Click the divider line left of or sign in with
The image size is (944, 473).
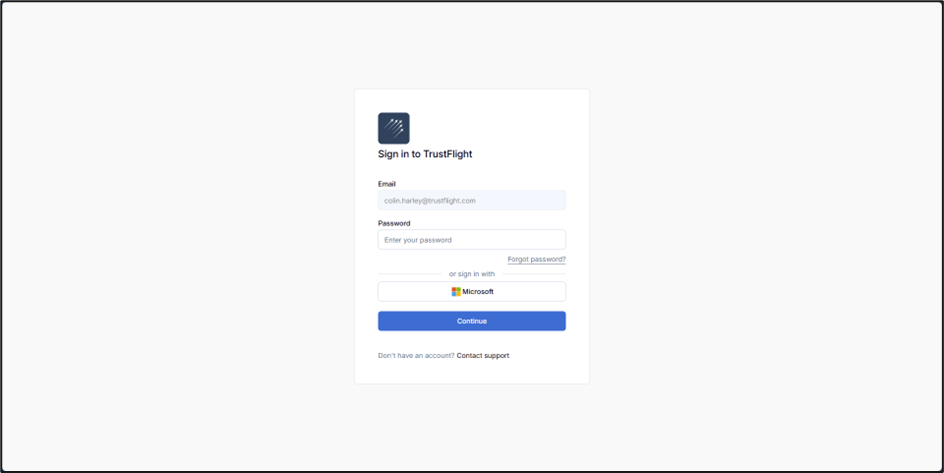(409, 274)
